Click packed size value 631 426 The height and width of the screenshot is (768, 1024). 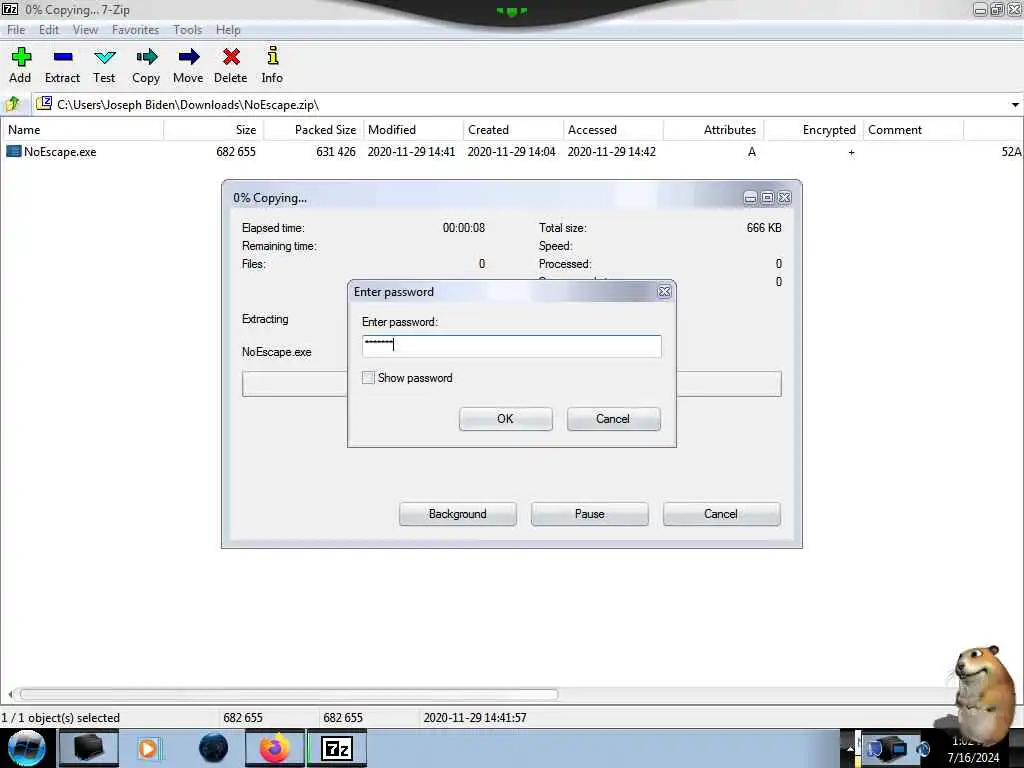click(336, 152)
